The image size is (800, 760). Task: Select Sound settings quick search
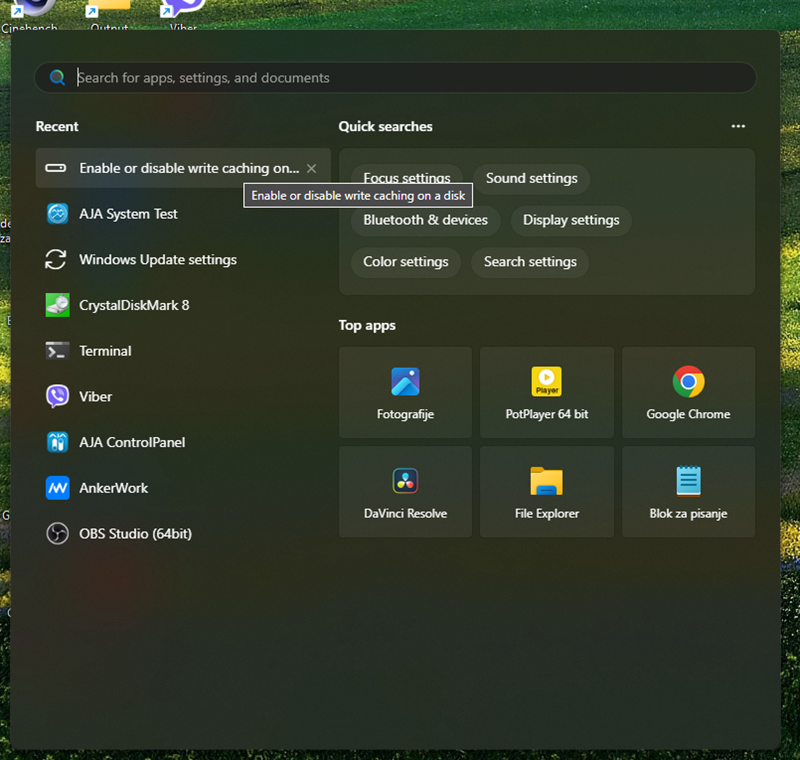point(531,178)
